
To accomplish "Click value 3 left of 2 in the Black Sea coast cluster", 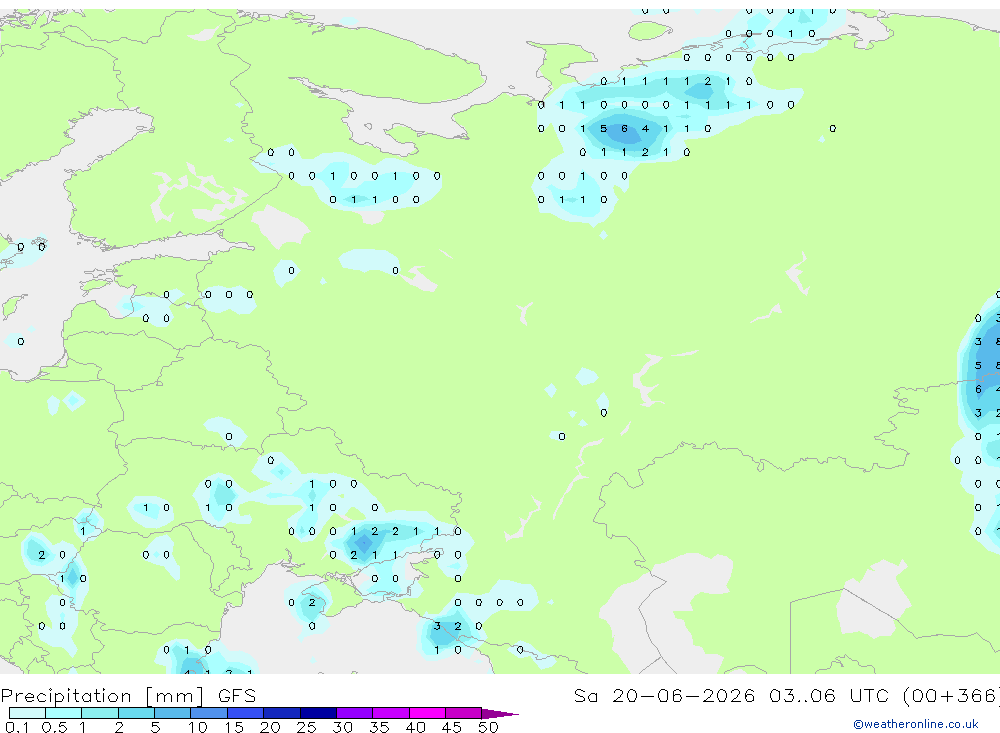I will 437,626.
